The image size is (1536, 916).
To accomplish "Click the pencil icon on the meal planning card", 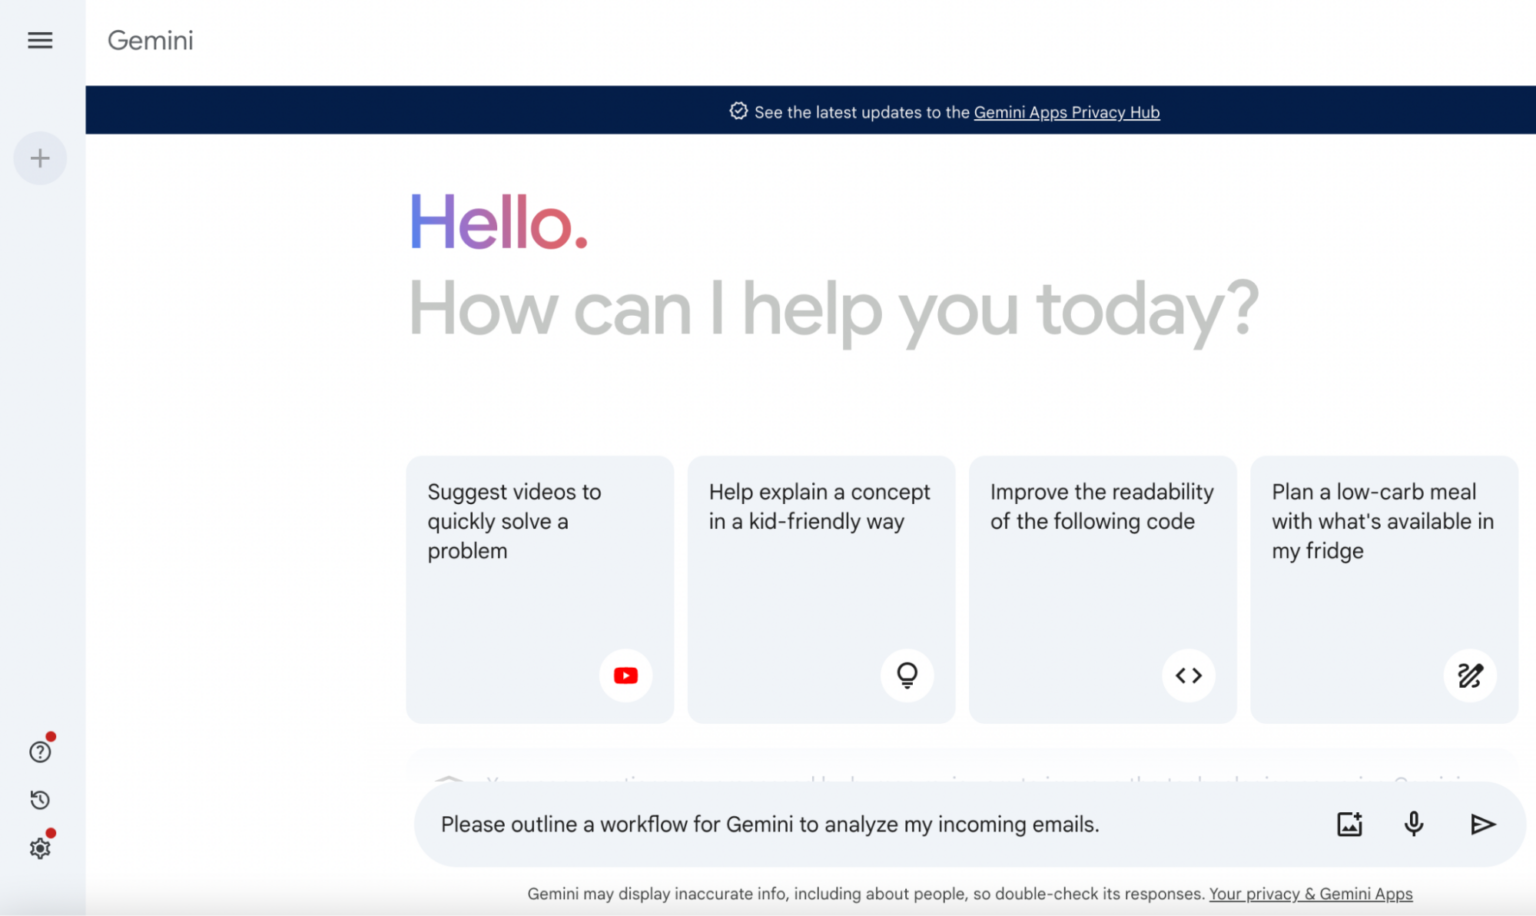I will click(x=1470, y=675).
